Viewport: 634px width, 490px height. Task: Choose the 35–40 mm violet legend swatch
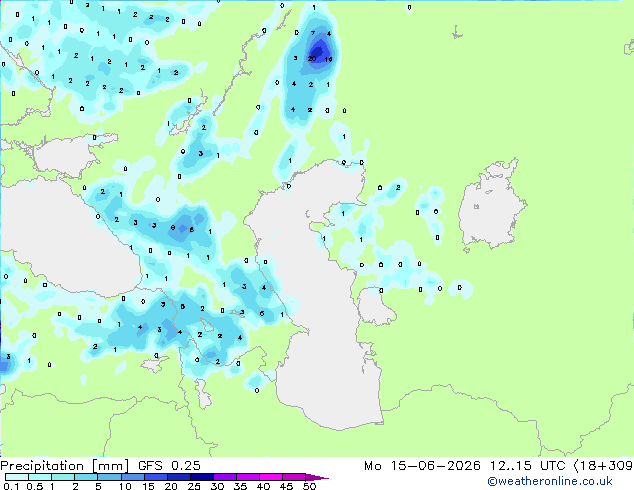click(x=247, y=477)
